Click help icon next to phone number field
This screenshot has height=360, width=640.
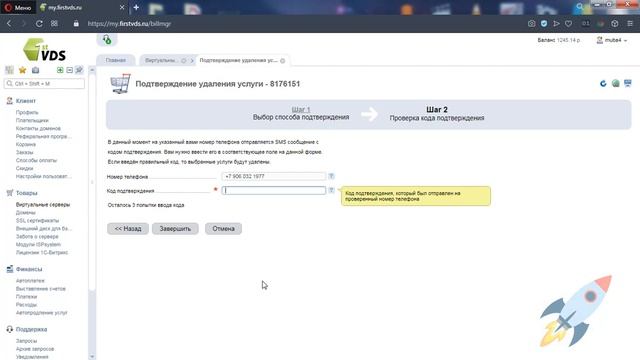[x=331, y=176]
